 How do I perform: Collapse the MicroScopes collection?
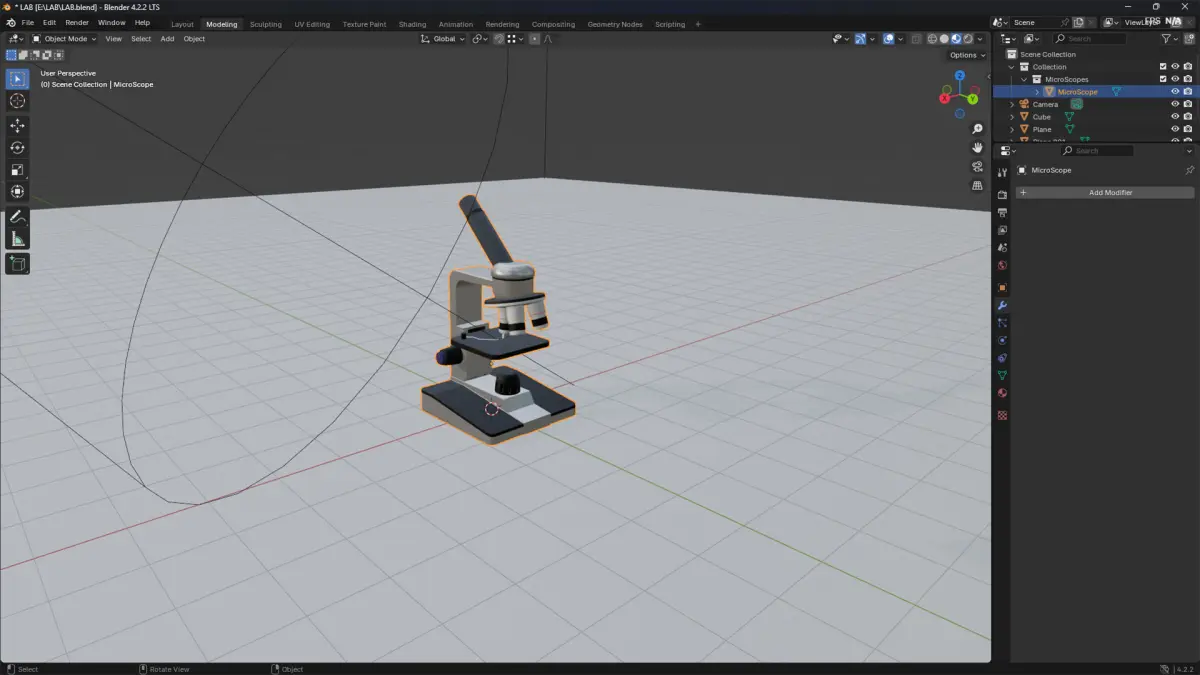pyautogui.click(x=1024, y=79)
